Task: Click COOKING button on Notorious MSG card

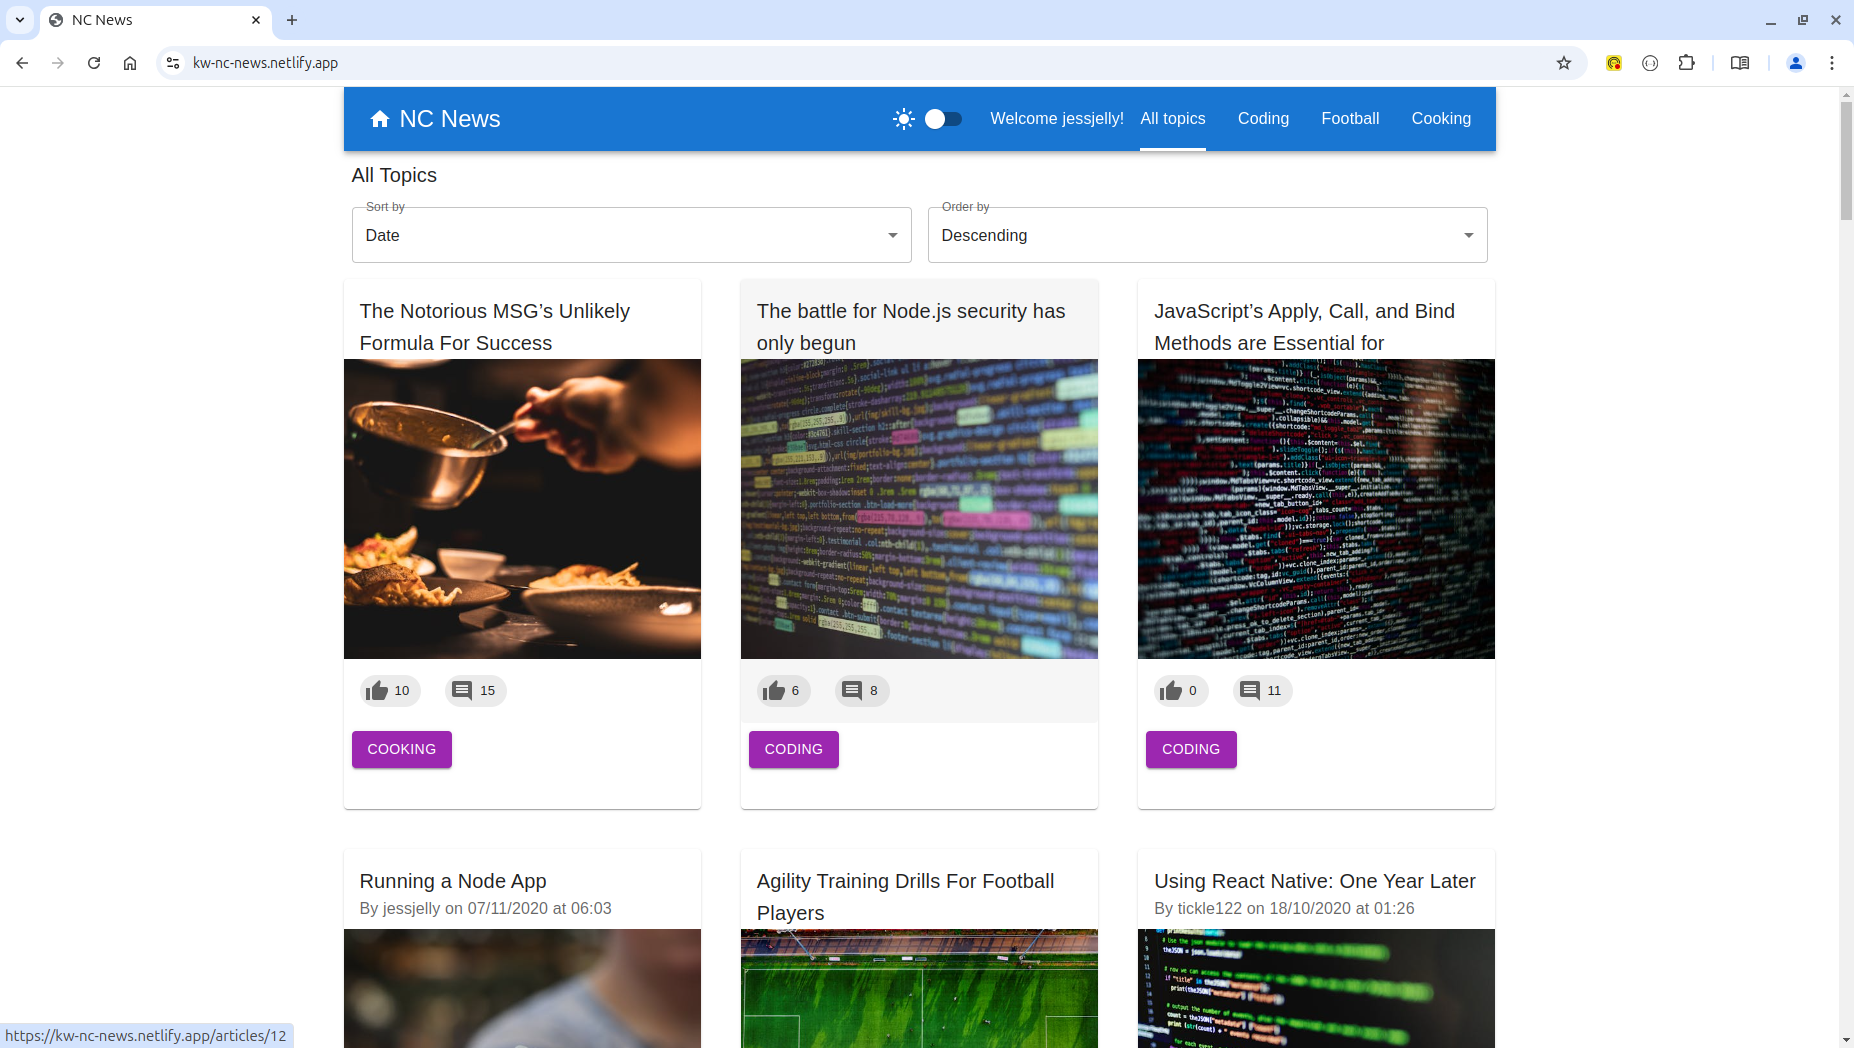Action: [x=402, y=749]
